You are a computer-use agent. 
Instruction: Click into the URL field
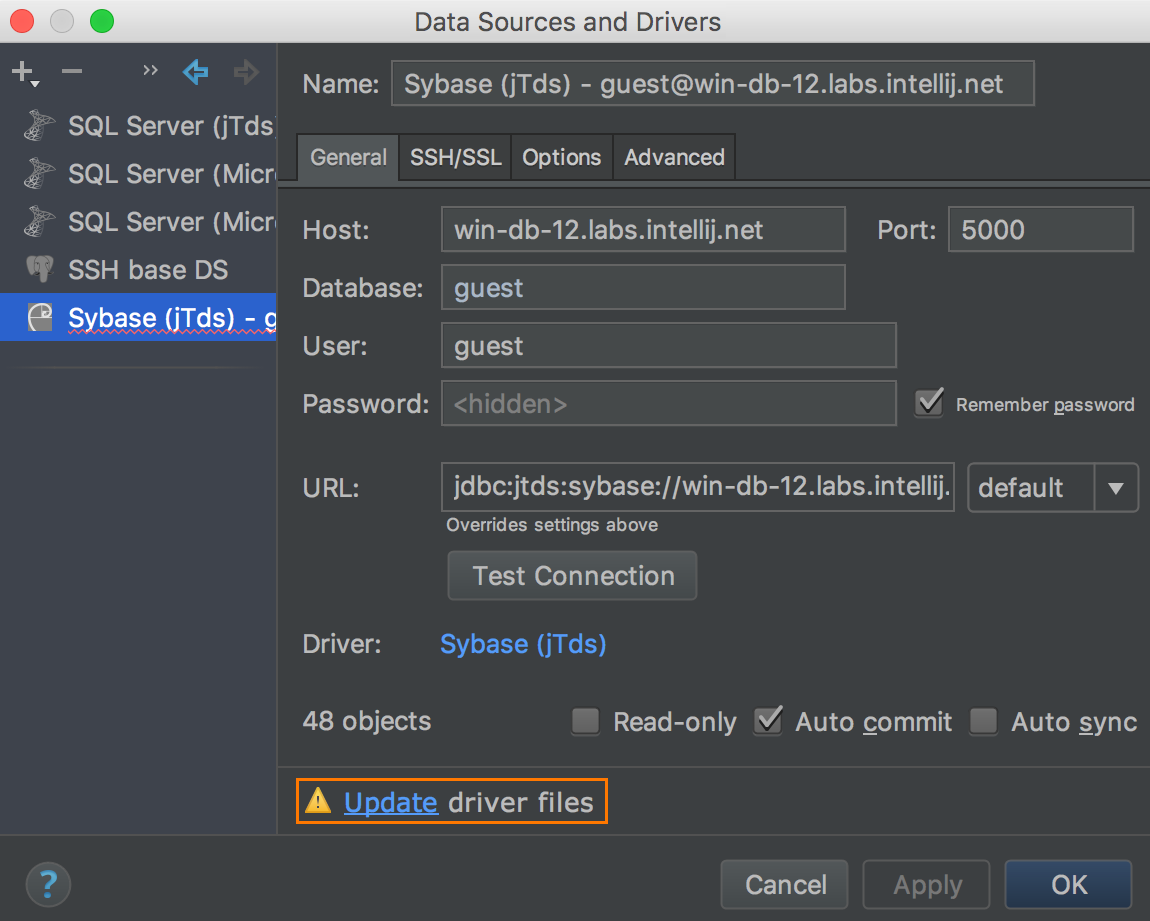point(697,486)
